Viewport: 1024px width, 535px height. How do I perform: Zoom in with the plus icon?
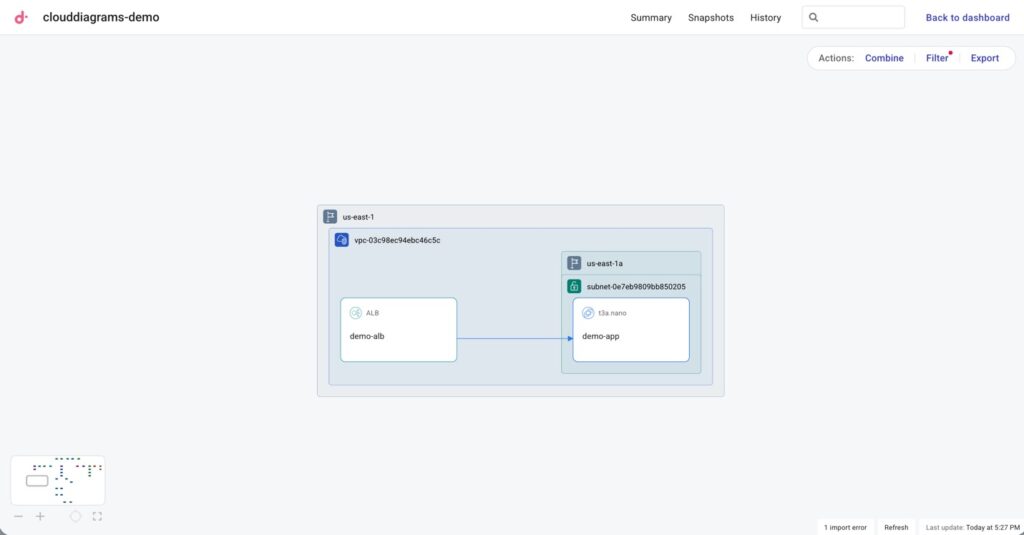click(x=40, y=517)
